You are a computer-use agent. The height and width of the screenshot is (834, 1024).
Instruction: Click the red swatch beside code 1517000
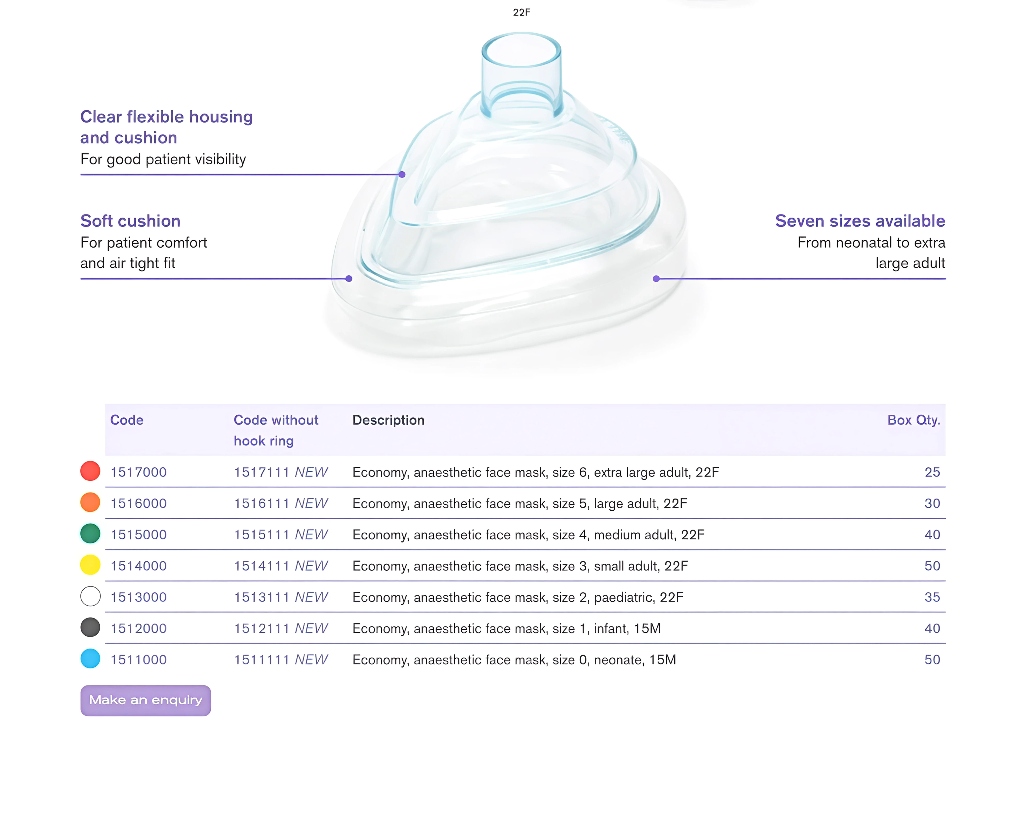point(90,471)
